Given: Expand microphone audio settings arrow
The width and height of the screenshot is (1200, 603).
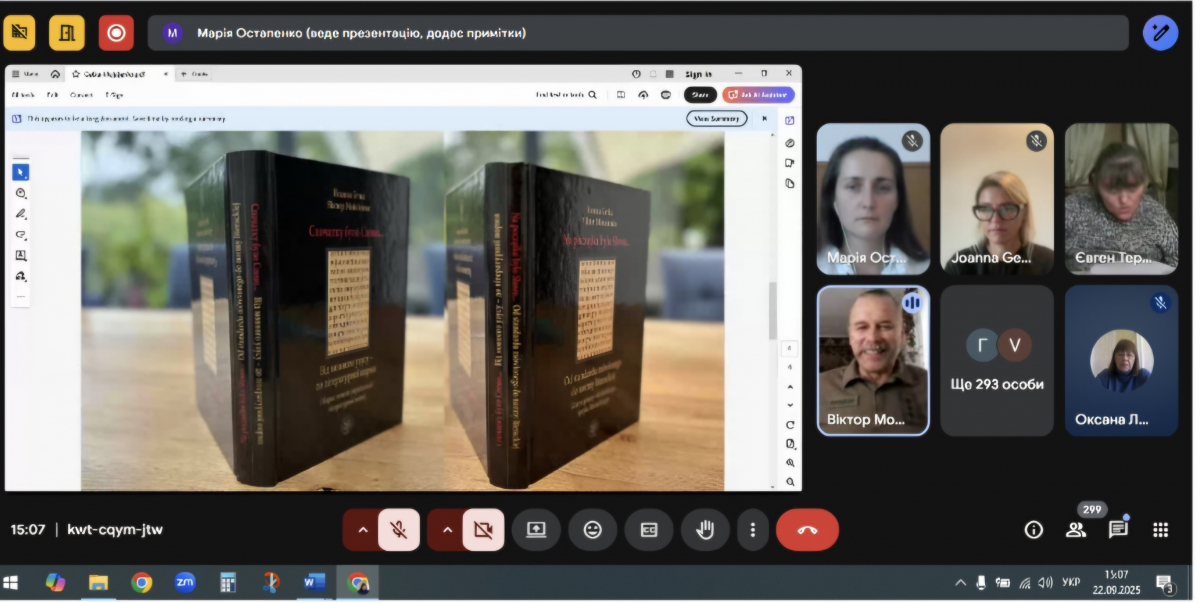Looking at the screenshot, I should (x=362, y=530).
